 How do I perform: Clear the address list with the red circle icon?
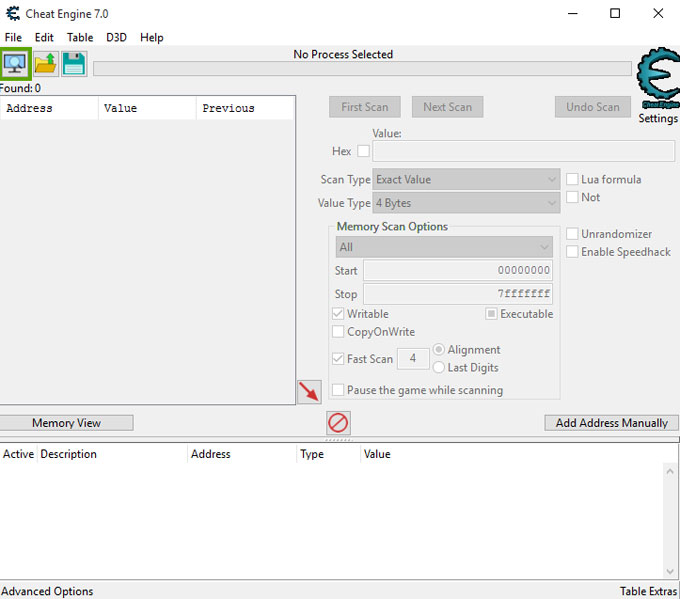click(338, 423)
